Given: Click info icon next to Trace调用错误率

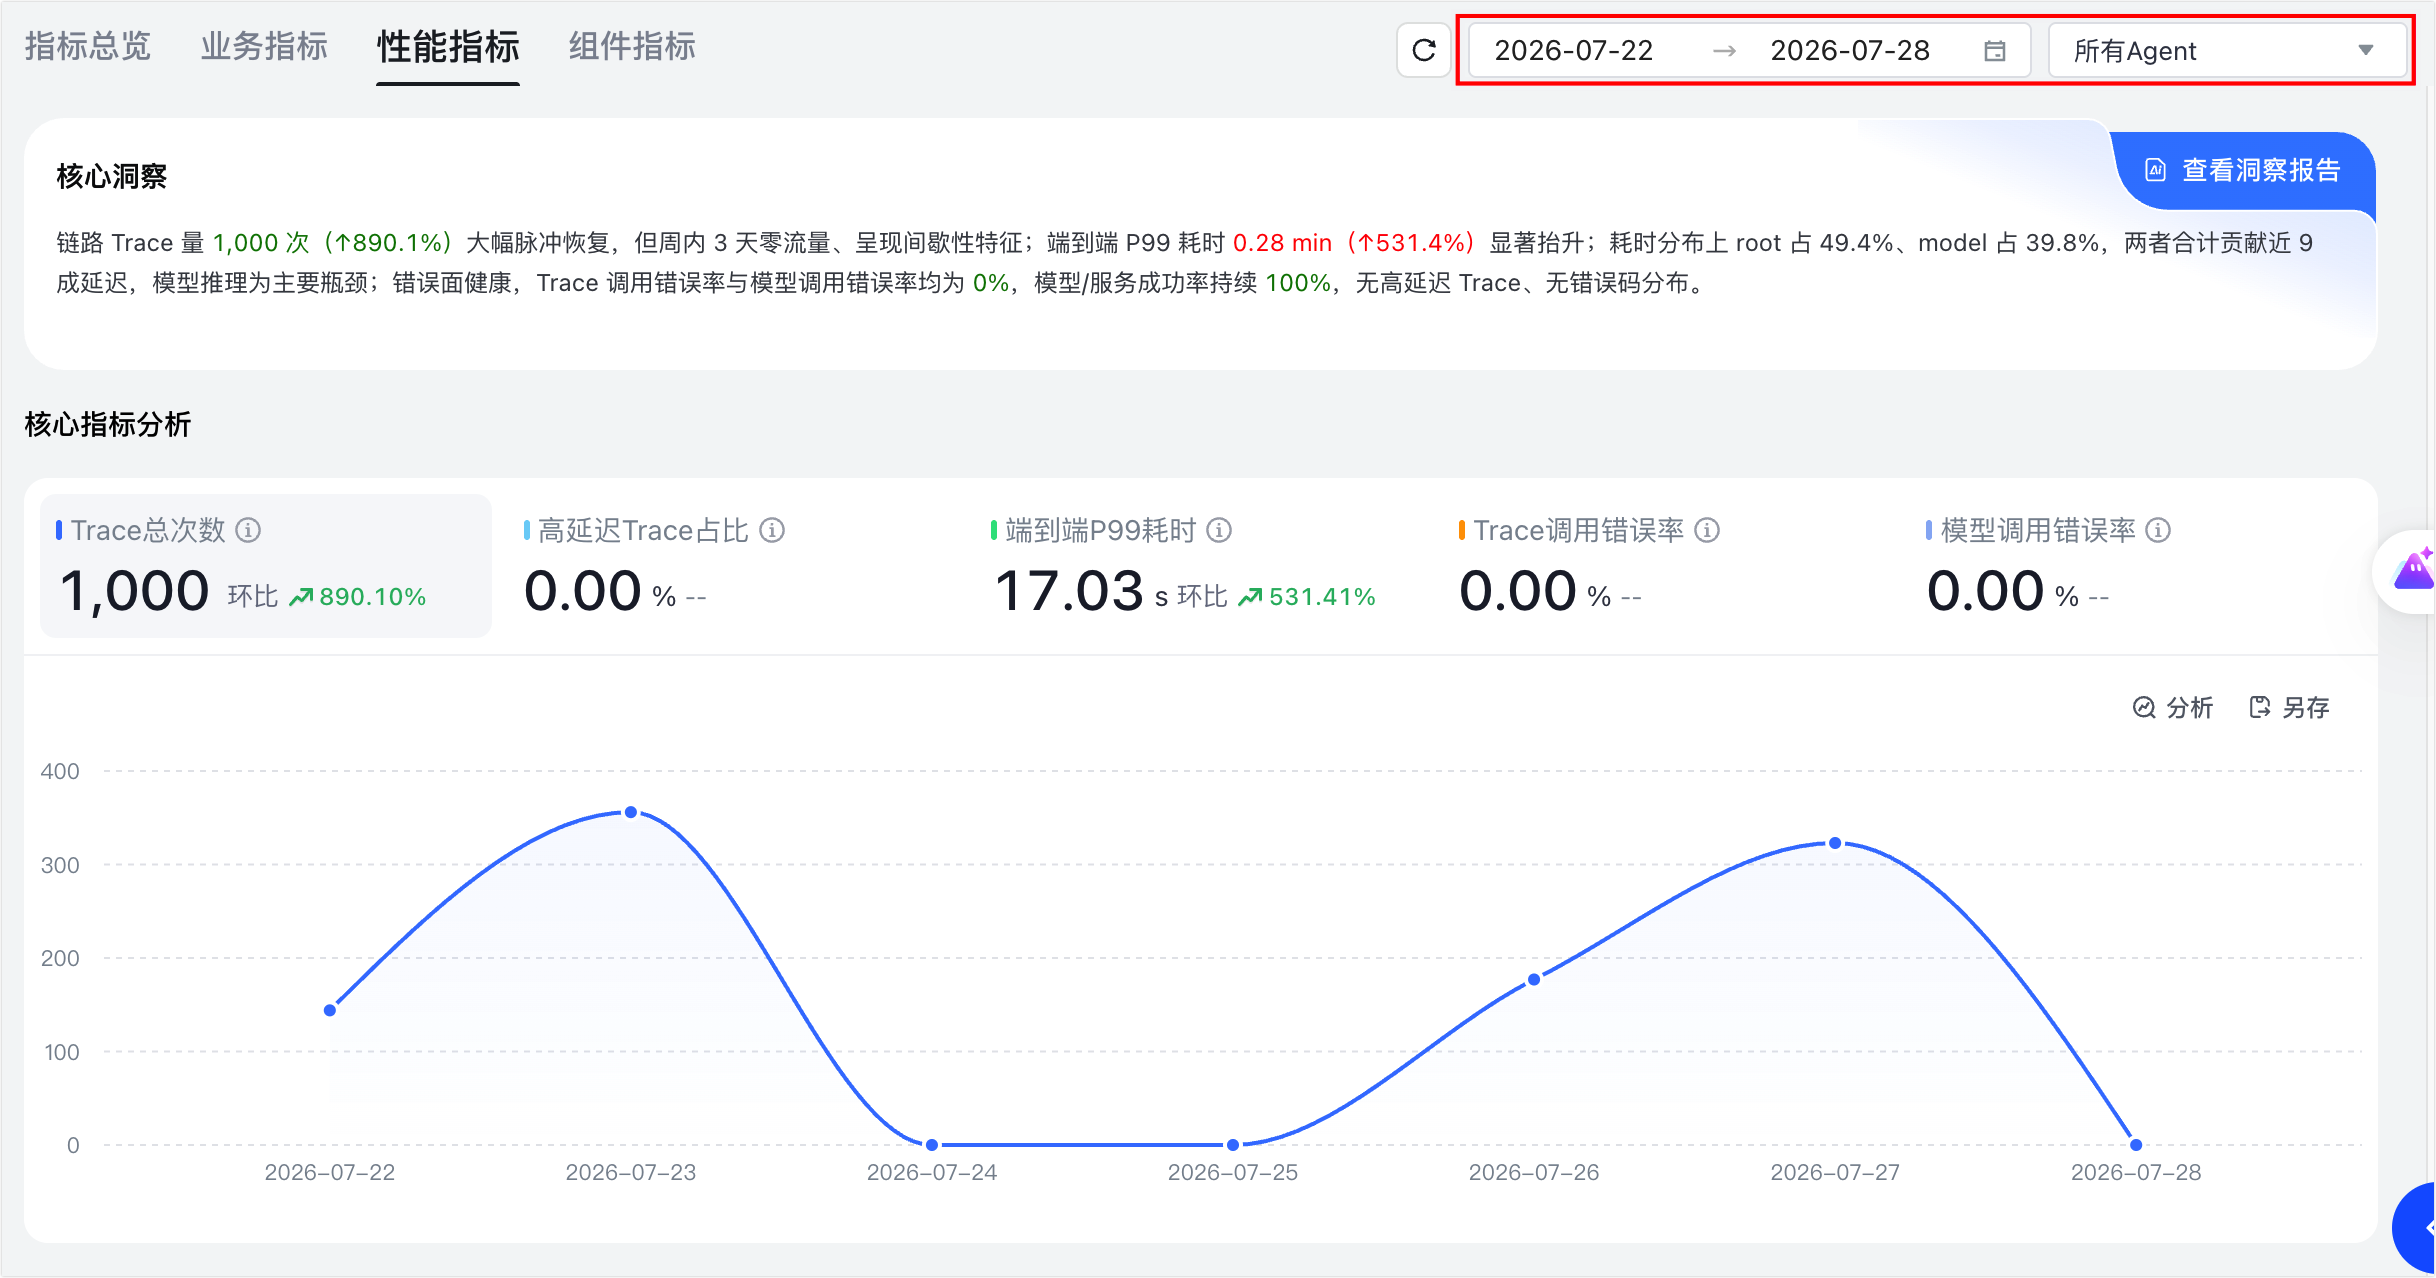Looking at the screenshot, I should point(1707,530).
